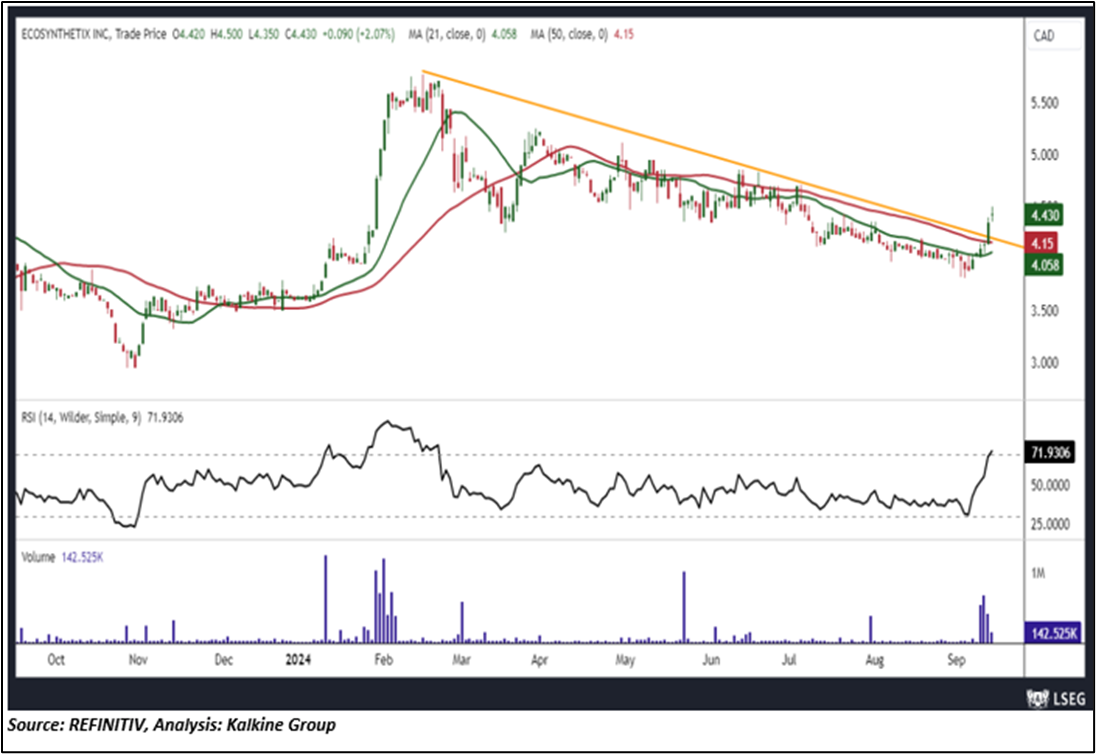Screen dimensions: 1096x754
Task: Click the Dec label on time axis
Action: point(223,660)
